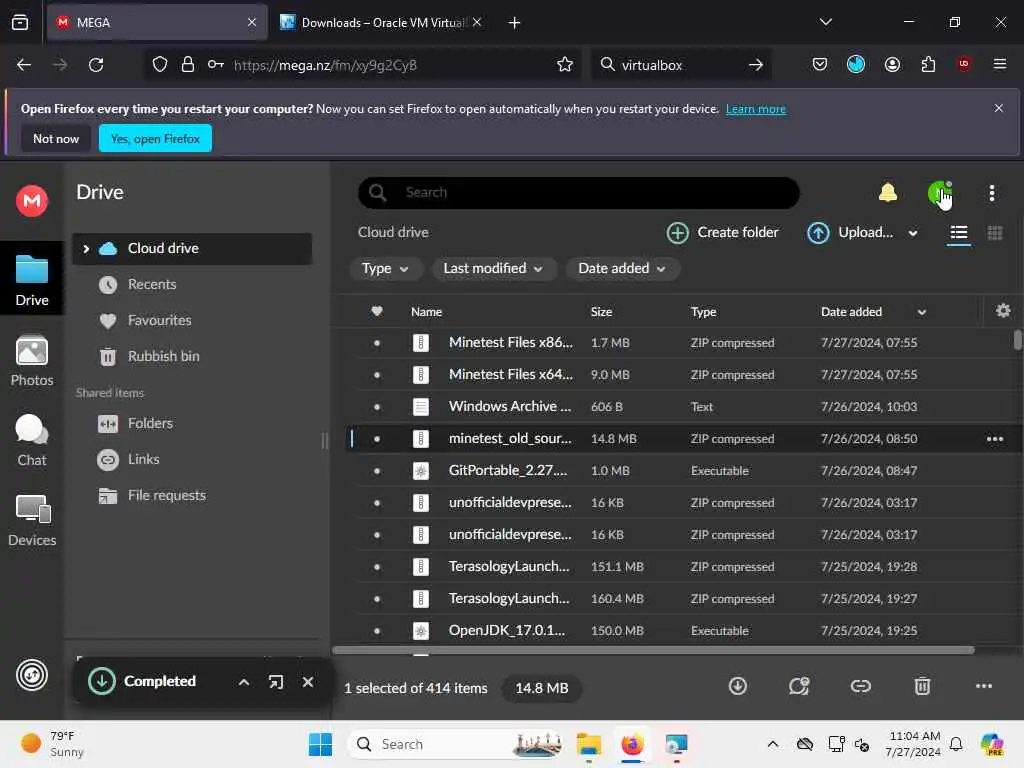Click the notifications bell icon in MEGA
Viewport: 1024px width, 768px height.
[x=888, y=193]
